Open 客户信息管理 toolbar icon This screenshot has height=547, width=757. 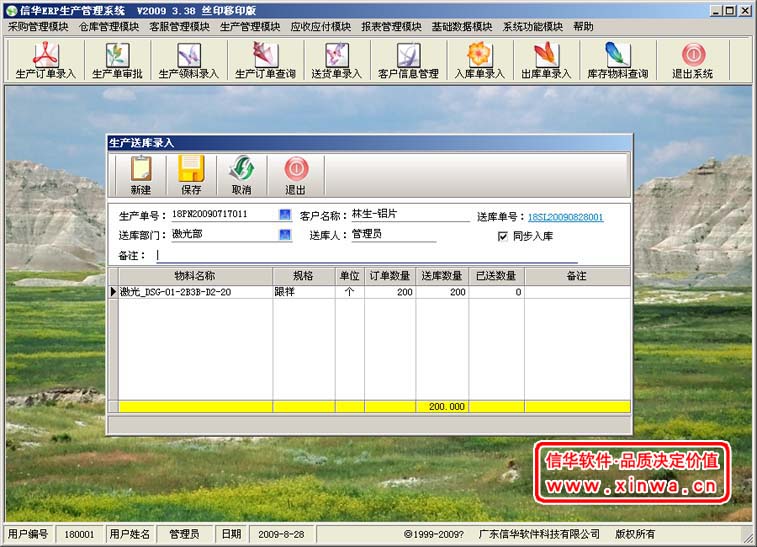[408, 60]
